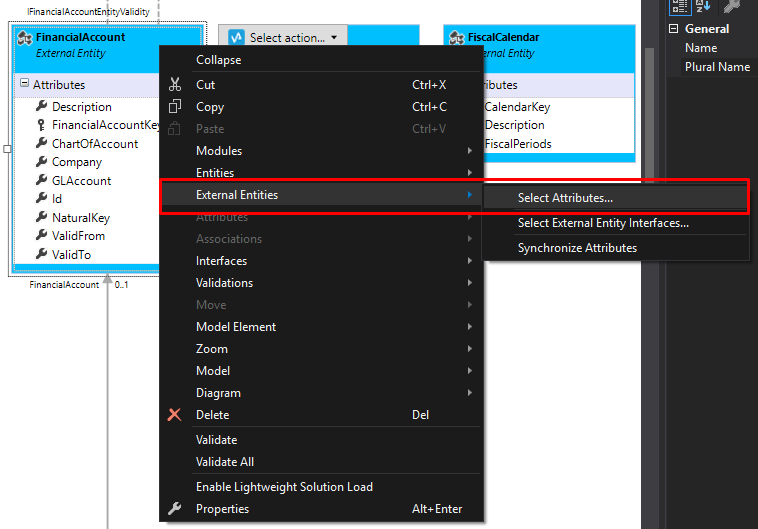Screen dimensions: 758x529
Task: Select the FiscalPeriods attribute of FiscalCalendar
Action: pyautogui.click(x=518, y=144)
